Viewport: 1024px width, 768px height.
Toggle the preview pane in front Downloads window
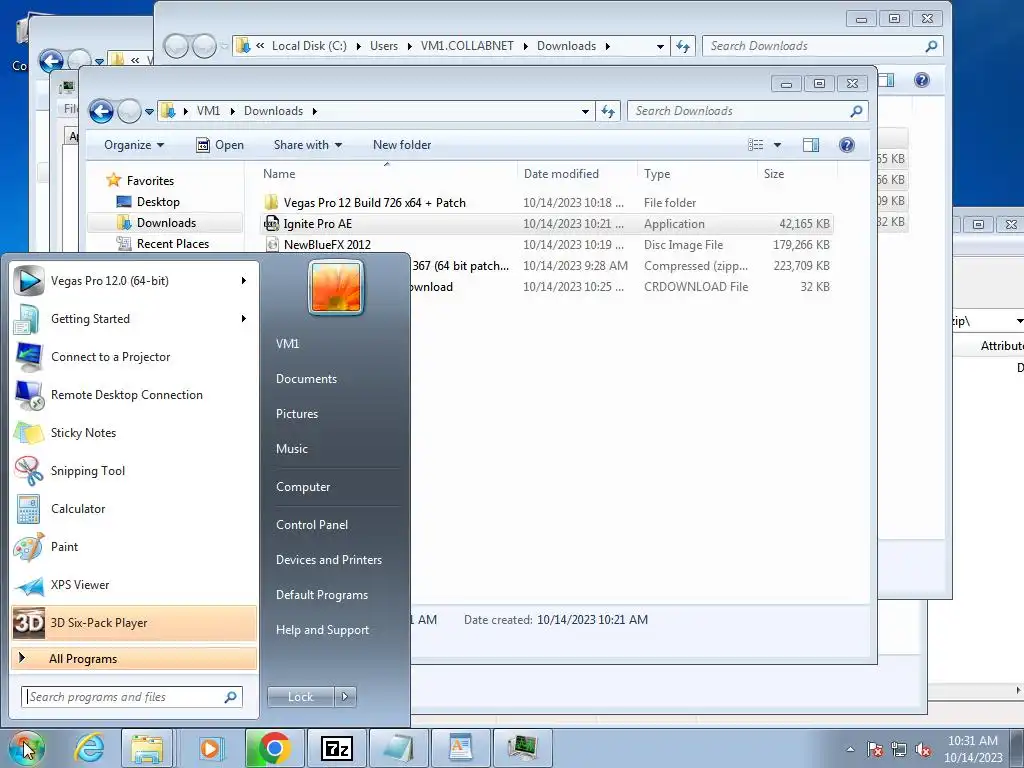pyautogui.click(x=810, y=145)
